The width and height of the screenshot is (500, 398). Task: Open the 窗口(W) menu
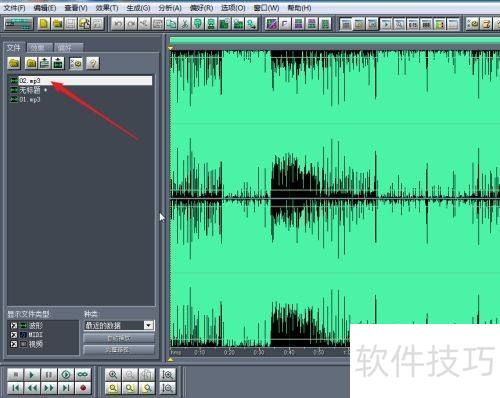266,8
